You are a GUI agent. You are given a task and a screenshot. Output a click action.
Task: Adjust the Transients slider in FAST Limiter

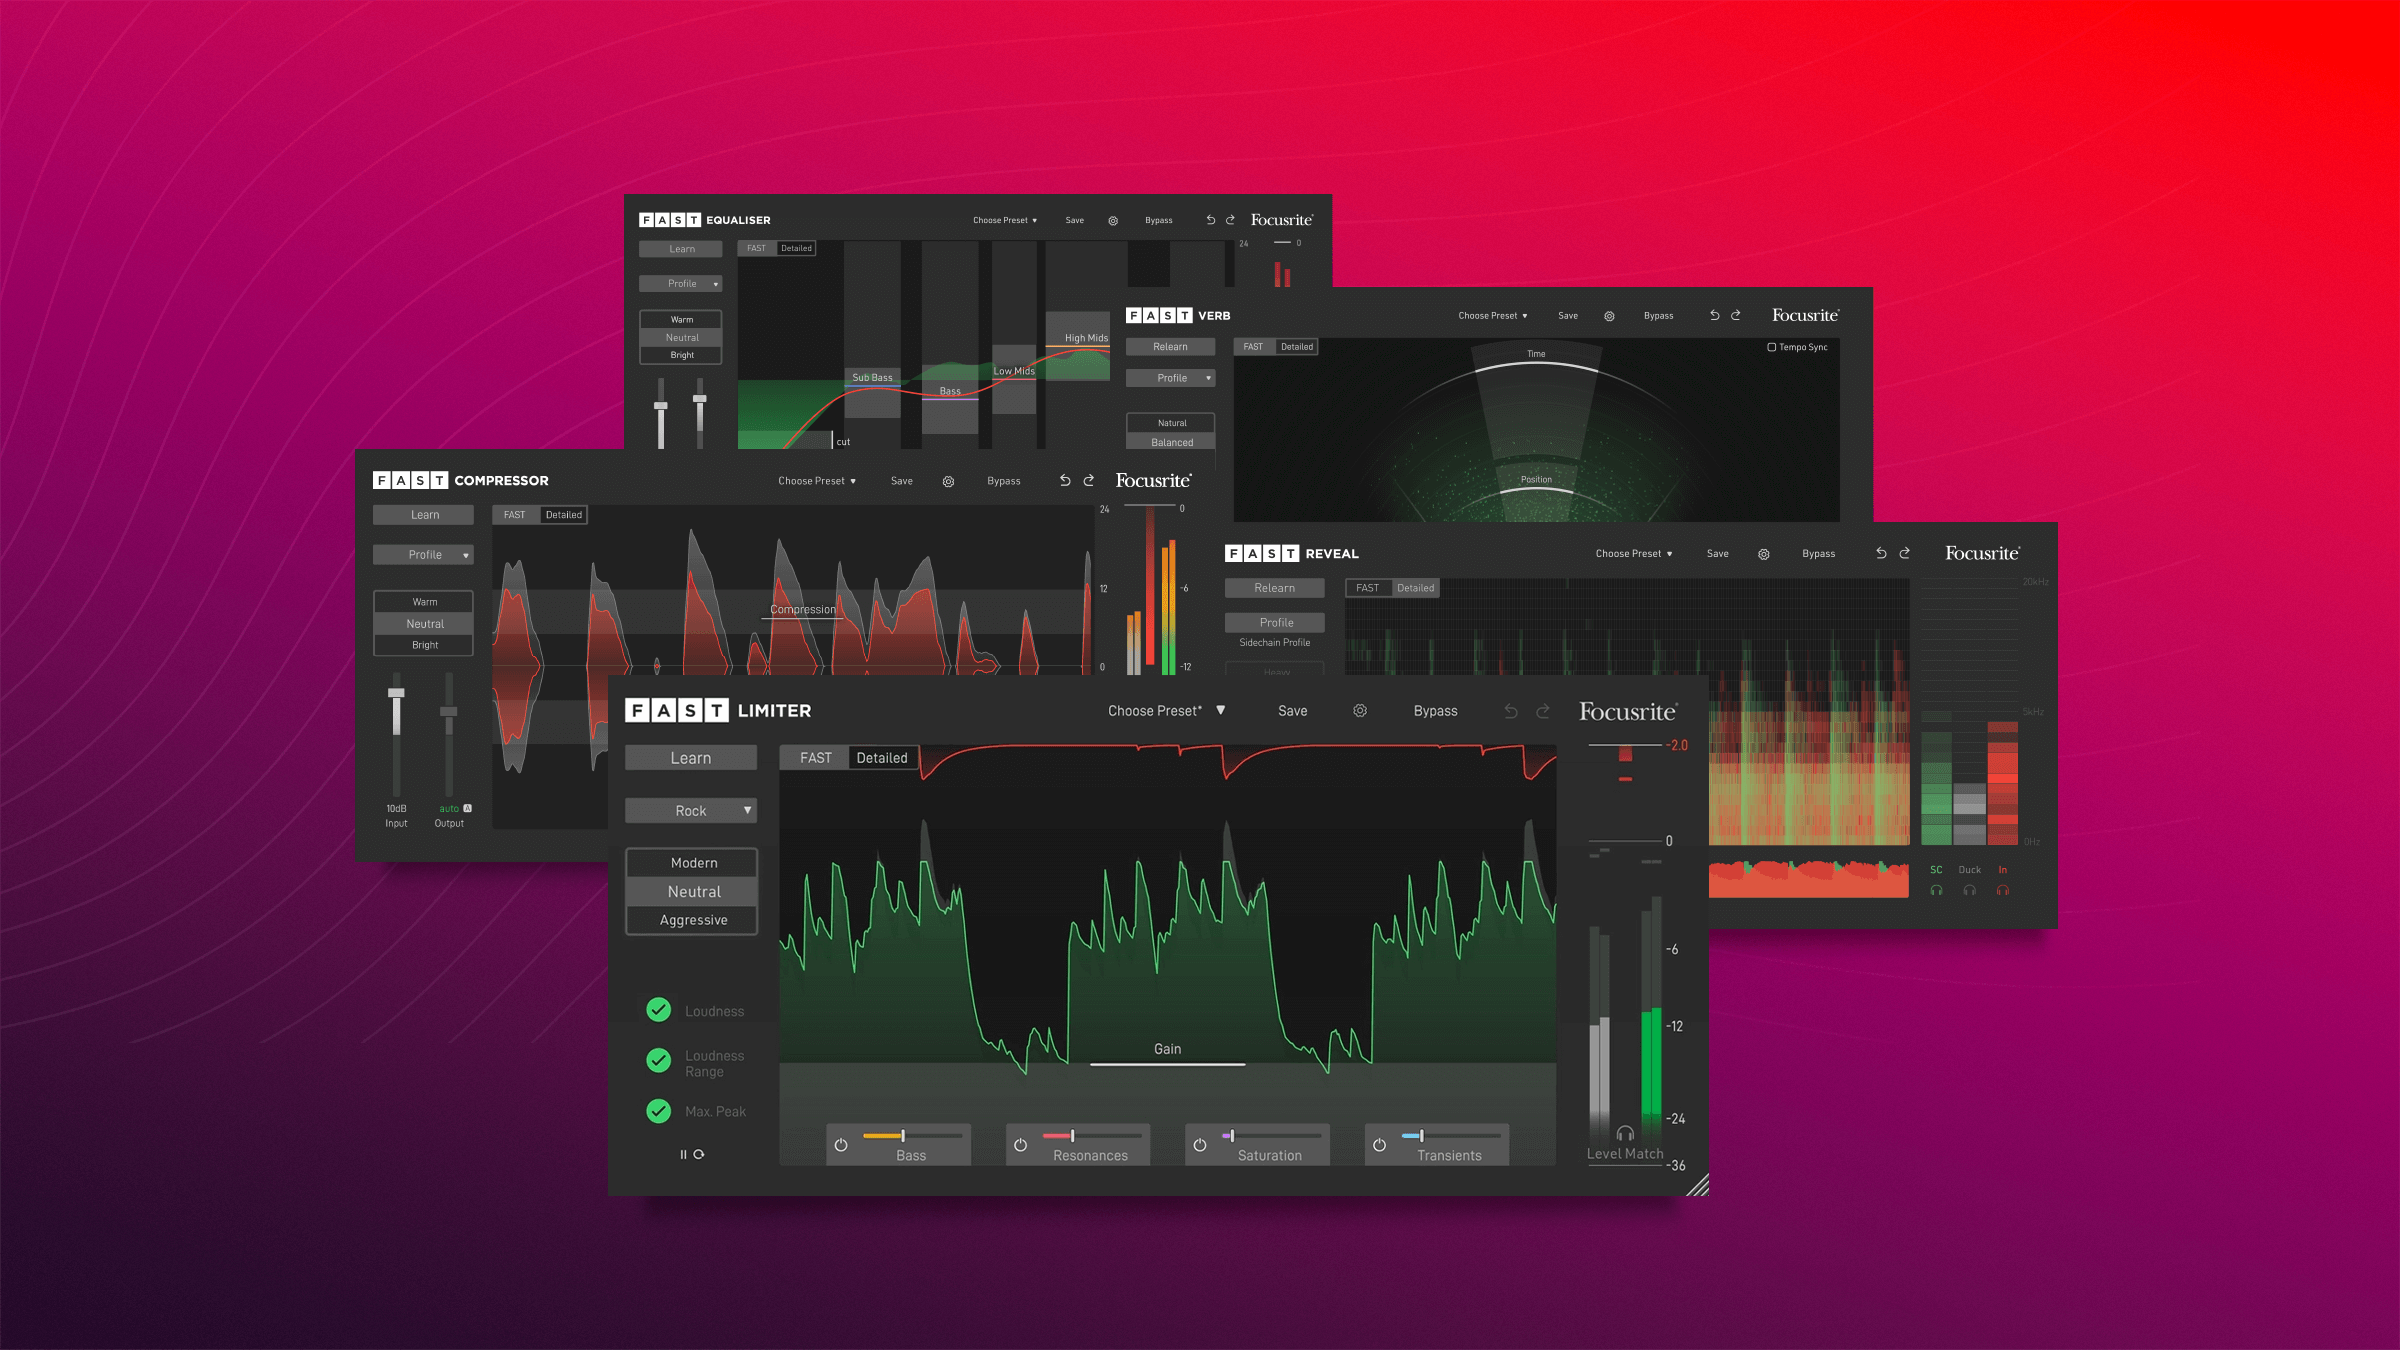pos(1422,1134)
